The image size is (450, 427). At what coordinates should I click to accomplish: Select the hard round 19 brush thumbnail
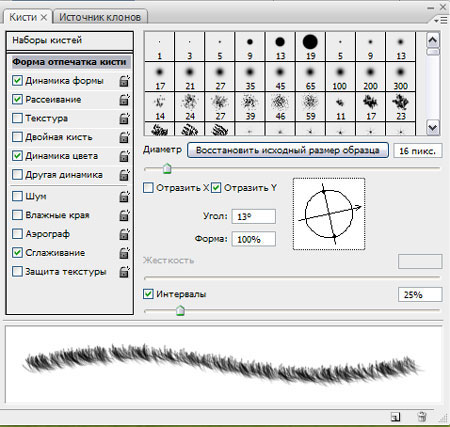pyautogui.click(x=310, y=46)
